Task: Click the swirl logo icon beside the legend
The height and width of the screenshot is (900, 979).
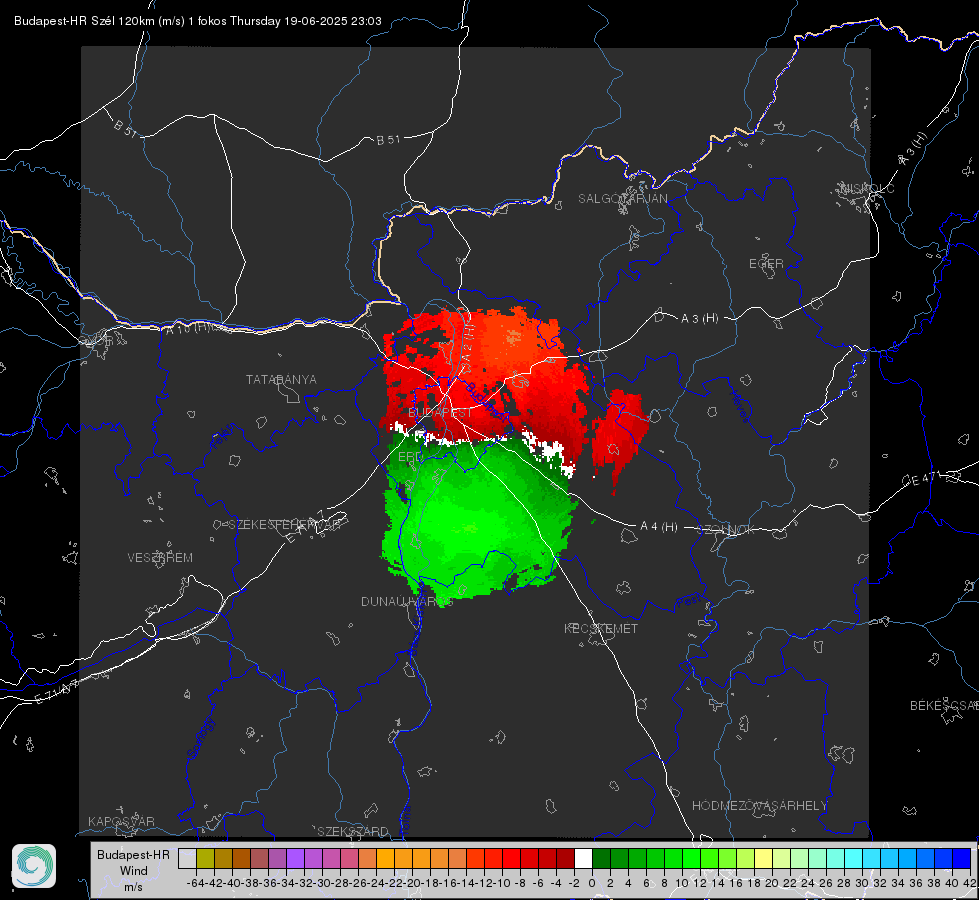Action: point(34,866)
